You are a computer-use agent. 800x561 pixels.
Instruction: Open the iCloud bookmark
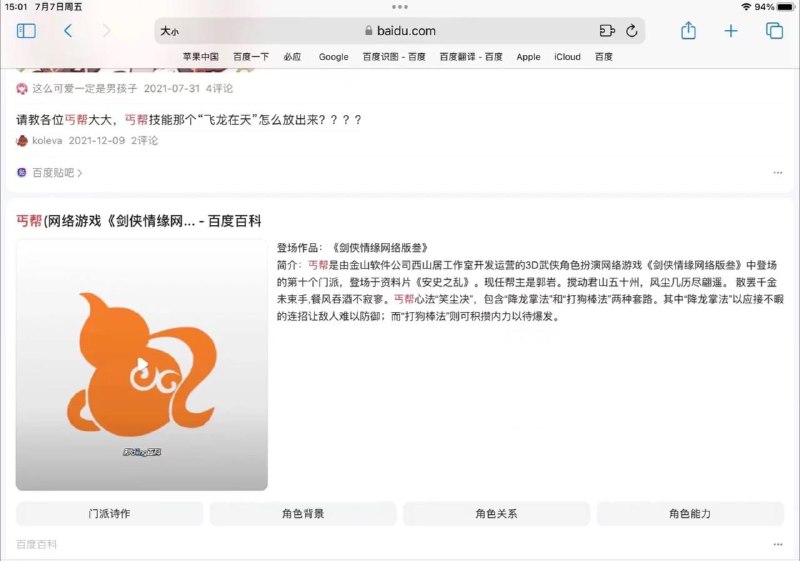pyautogui.click(x=567, y=57)
